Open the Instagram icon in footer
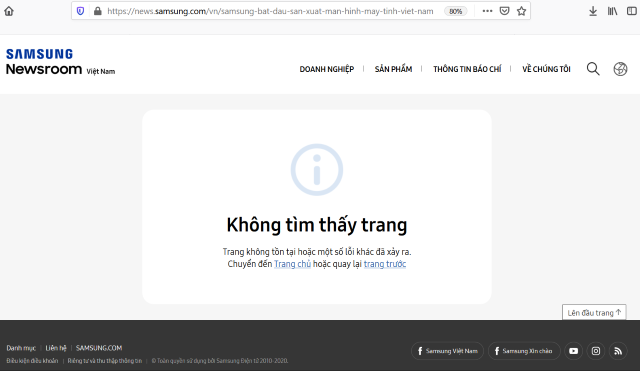The image size is (640, 371). 596,351
